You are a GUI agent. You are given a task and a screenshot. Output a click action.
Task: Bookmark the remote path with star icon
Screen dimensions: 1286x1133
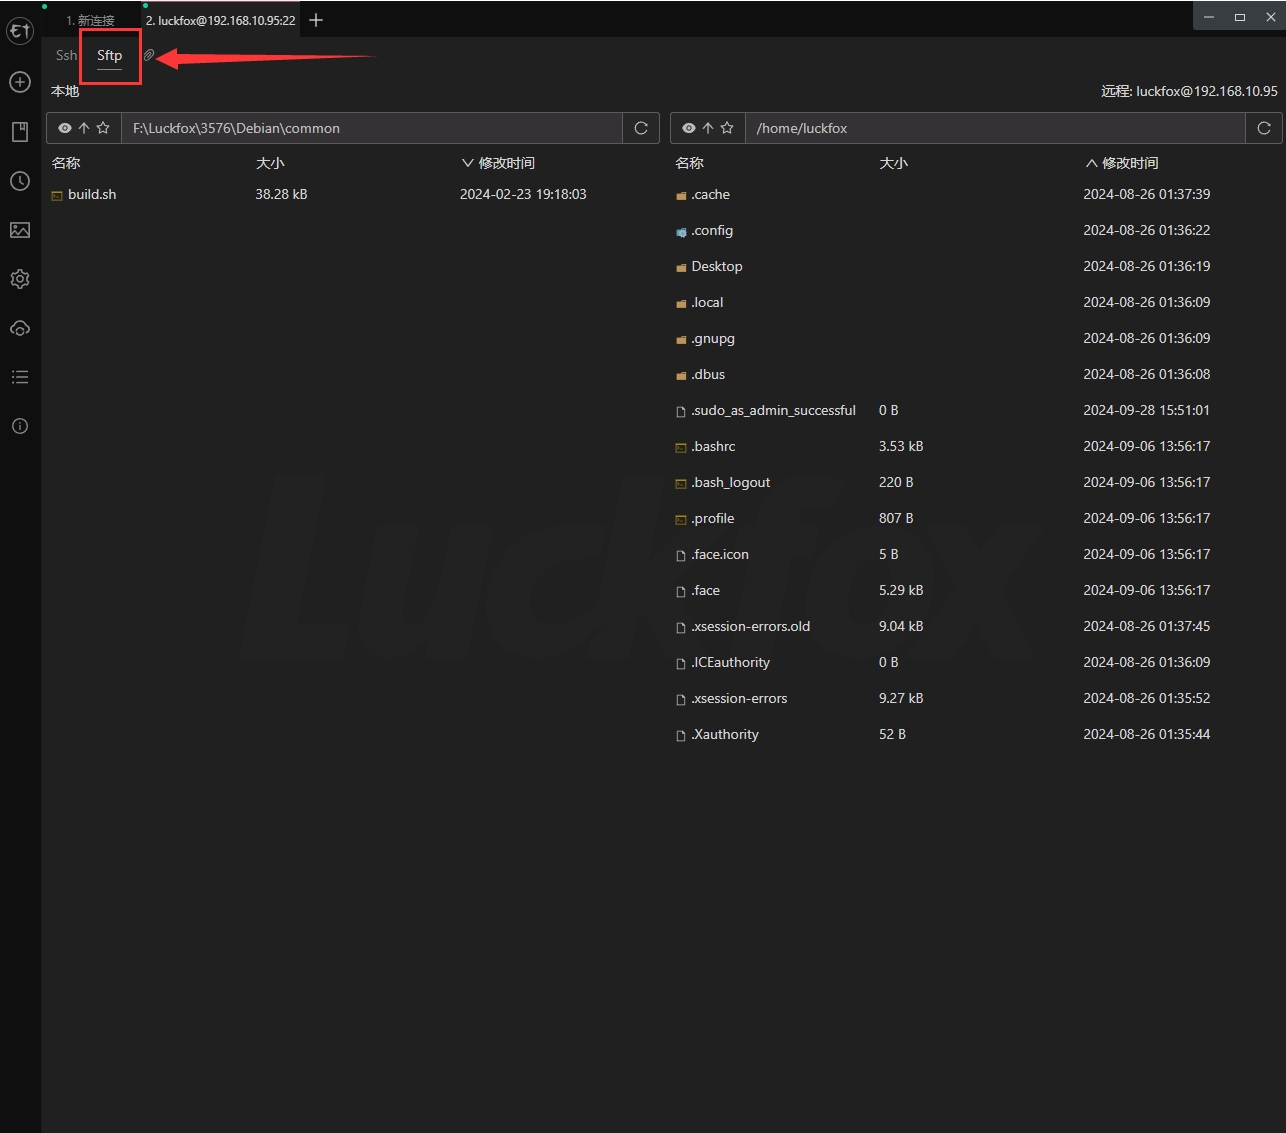(727, 128)
